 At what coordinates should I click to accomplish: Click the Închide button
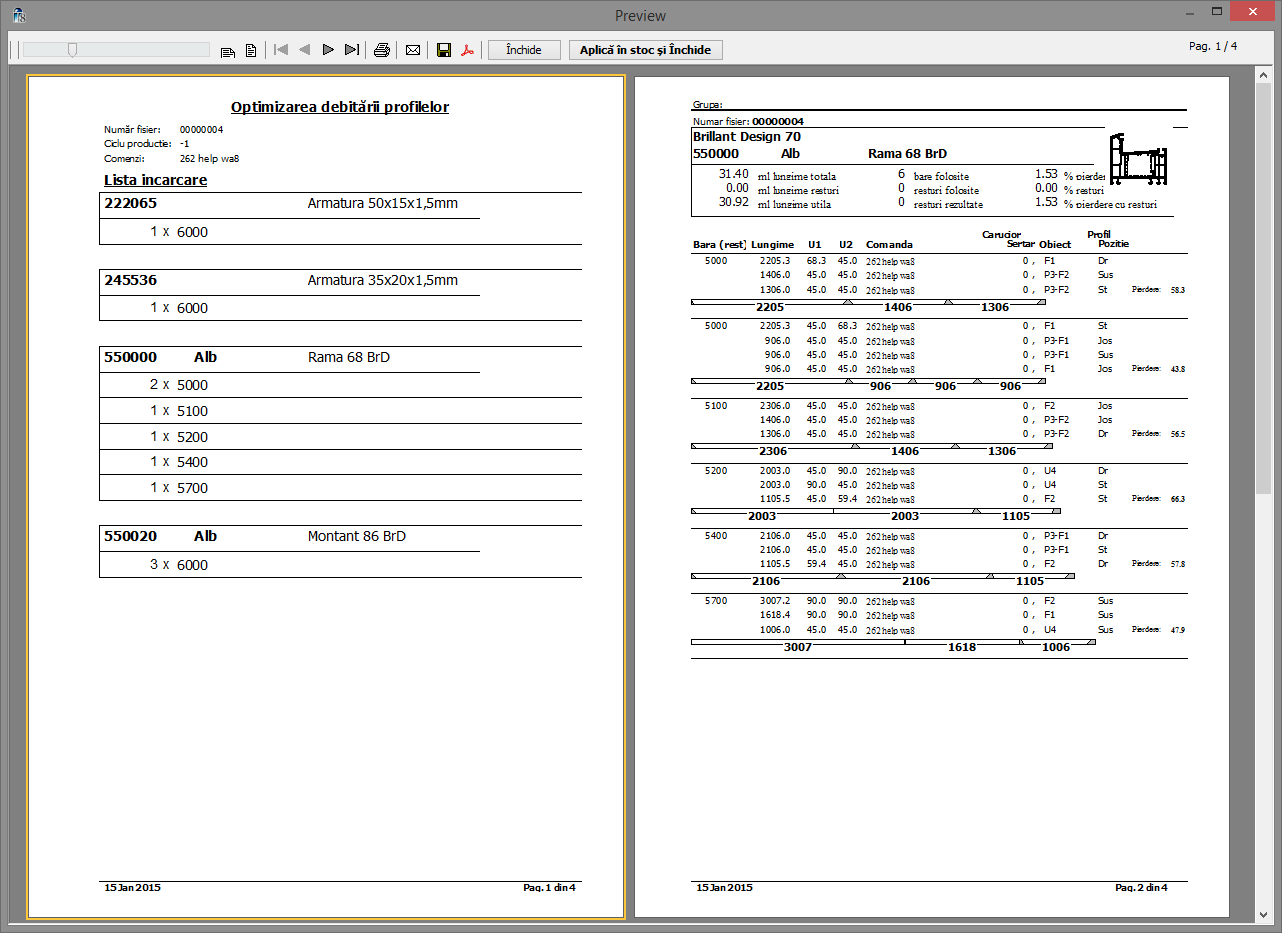[x=524, y=50]
